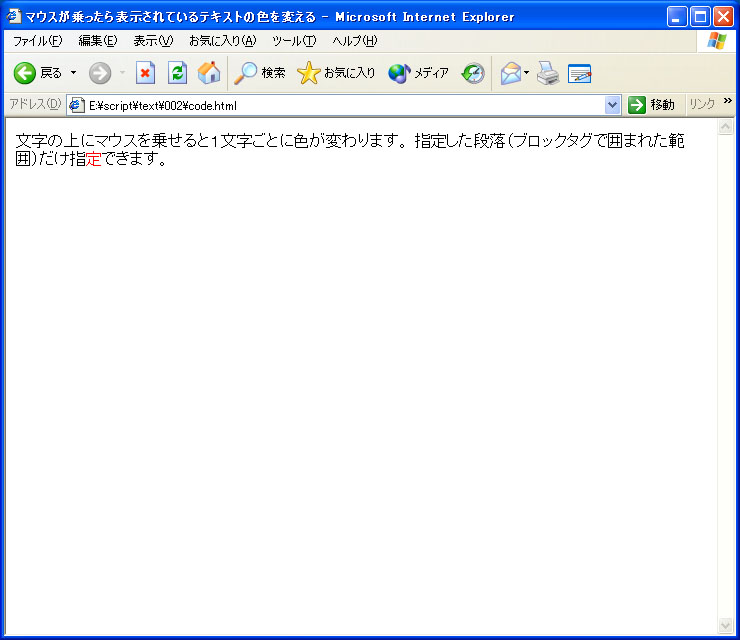The image size is (740, 640).
Task: Click the IE icon in title bar
Action: point(14,16)
